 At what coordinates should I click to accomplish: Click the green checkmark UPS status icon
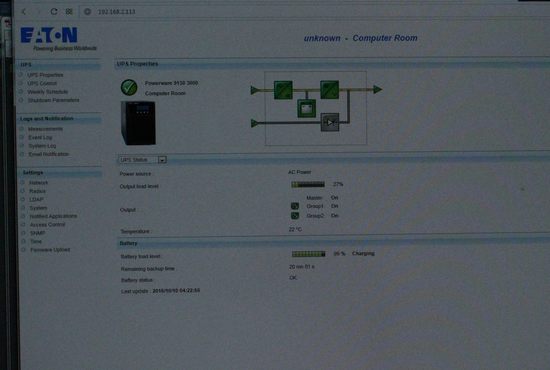pos(129,87)
